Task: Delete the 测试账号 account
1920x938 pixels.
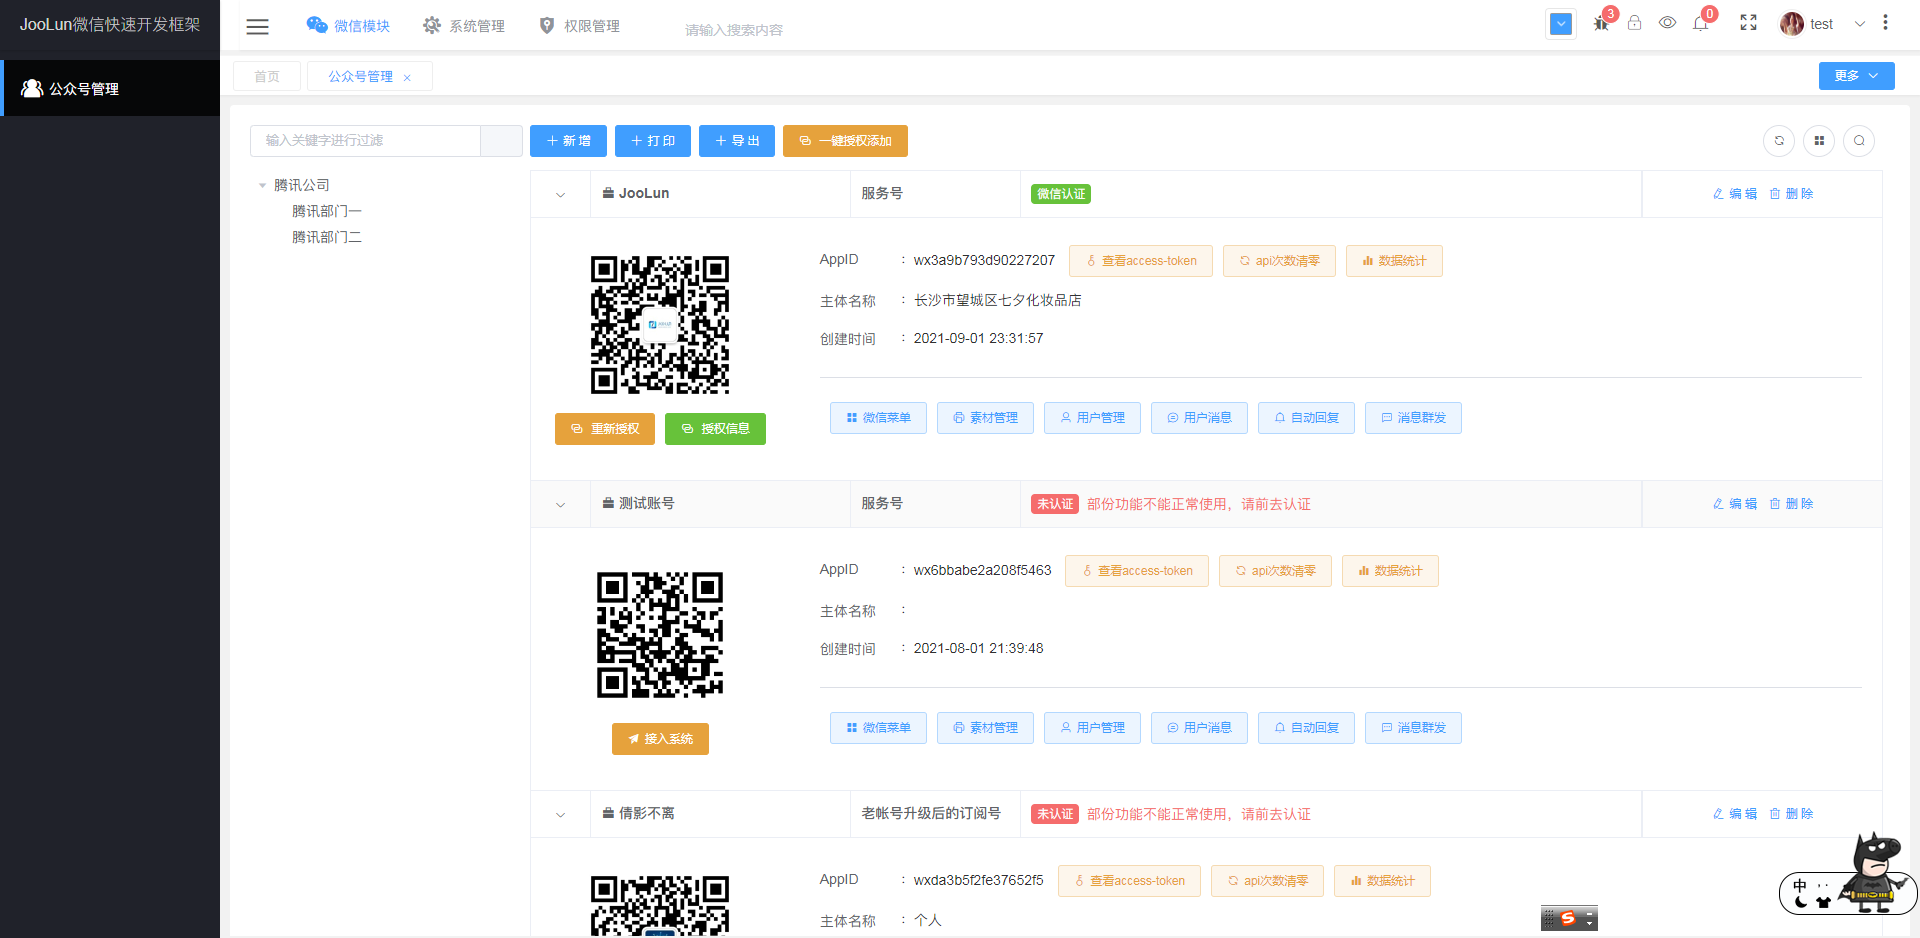Action: (1790, 504)
